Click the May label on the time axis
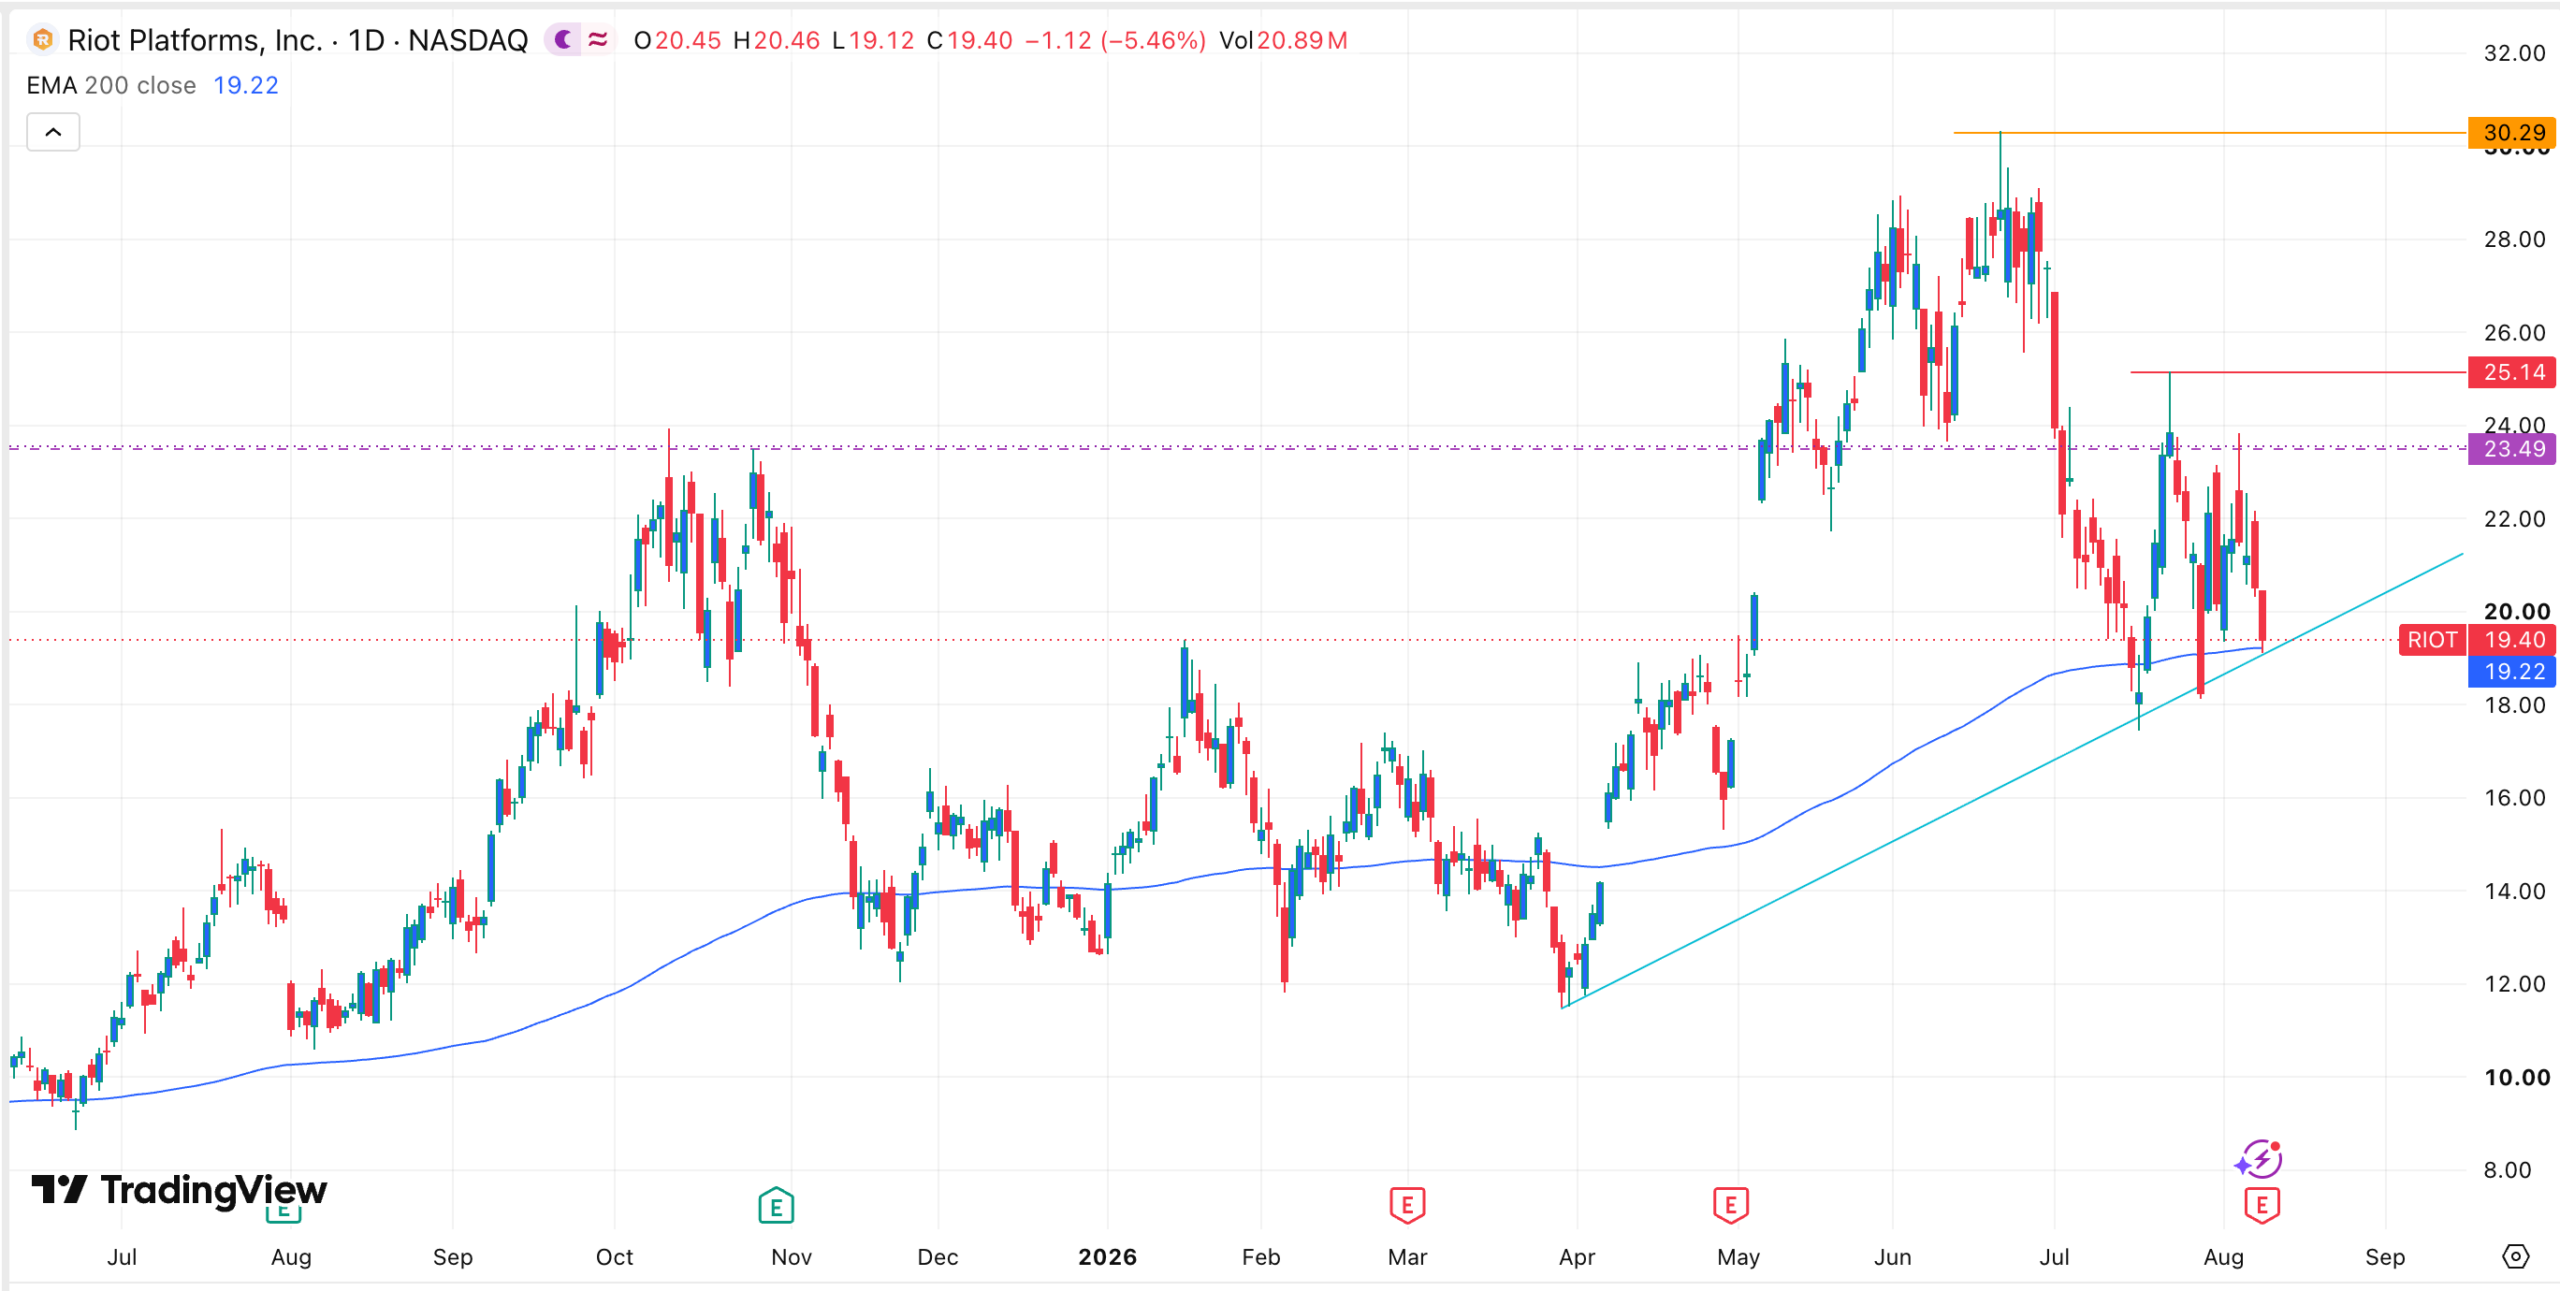The height and width of the screenshot is (1291, 2560). [1738, 1257]
